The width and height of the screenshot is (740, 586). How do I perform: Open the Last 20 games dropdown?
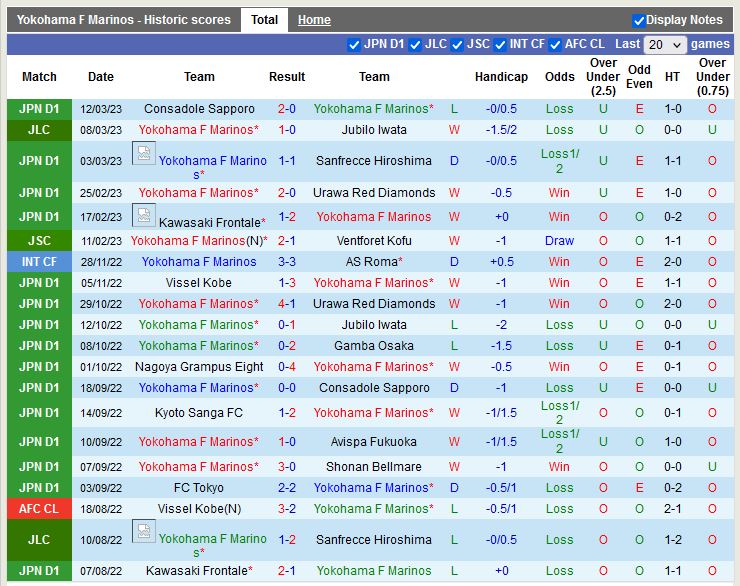665,45
